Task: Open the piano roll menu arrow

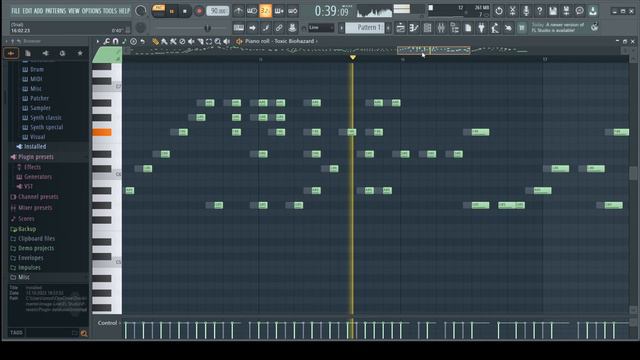Action: click(98, 41)
